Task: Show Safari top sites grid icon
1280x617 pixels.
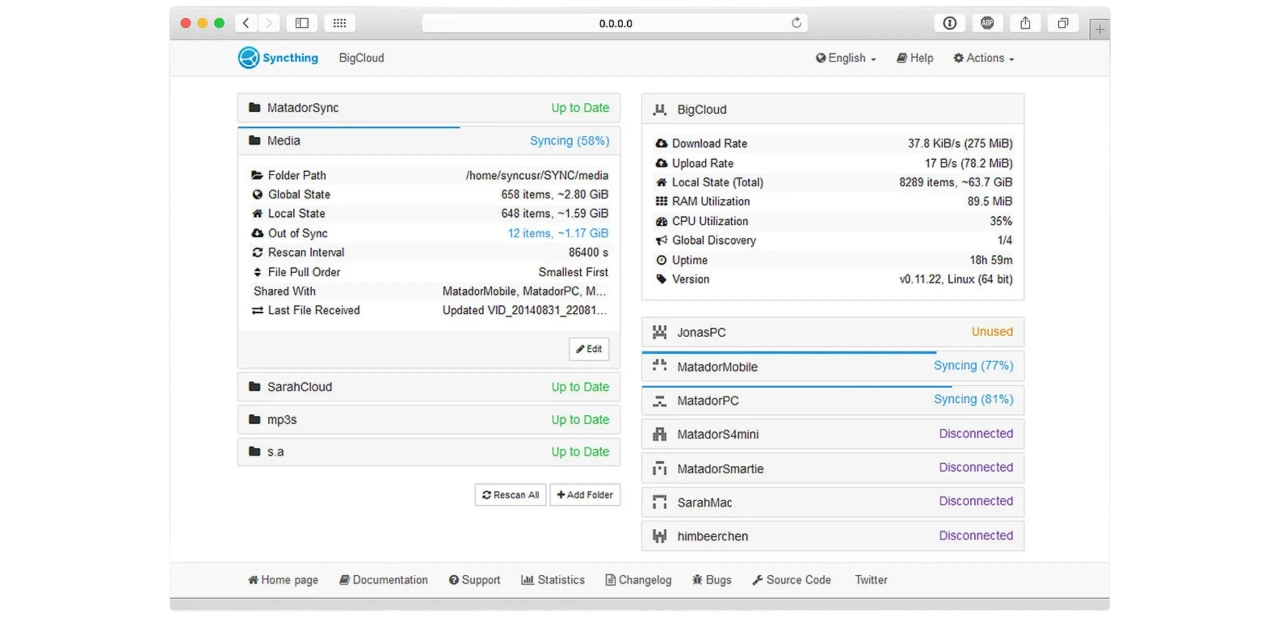Action: pyautogui.click(x=340, y=23)
